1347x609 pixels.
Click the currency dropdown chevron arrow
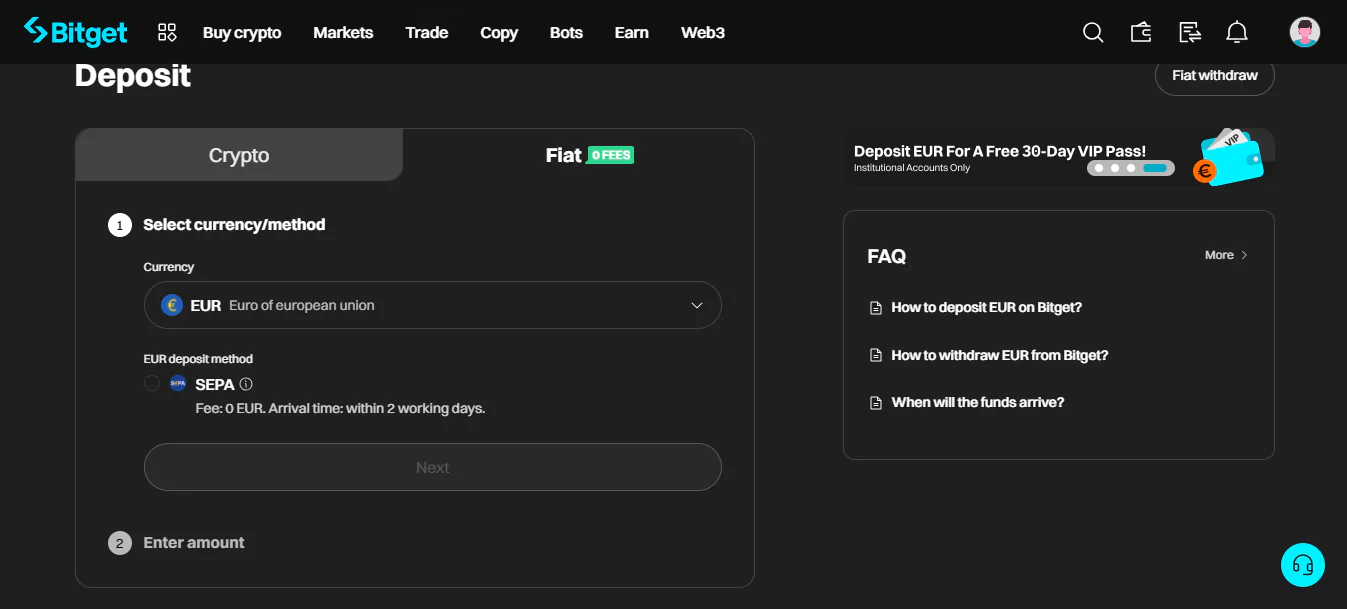coord(697,306)
